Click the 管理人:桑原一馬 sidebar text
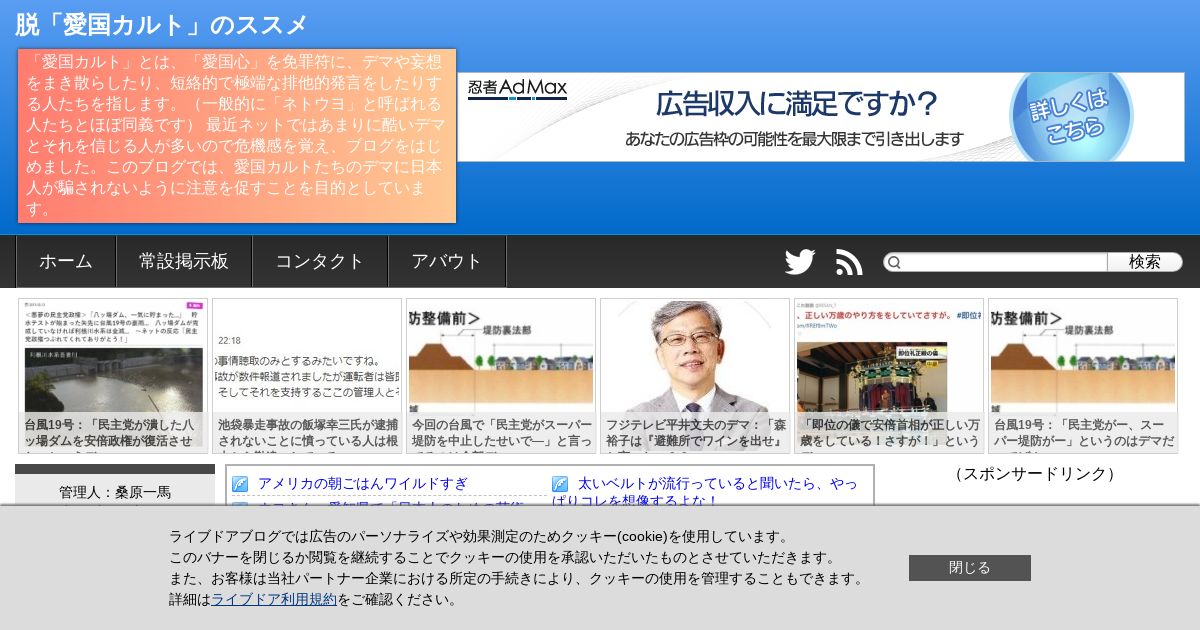 [x=115, y=492]
